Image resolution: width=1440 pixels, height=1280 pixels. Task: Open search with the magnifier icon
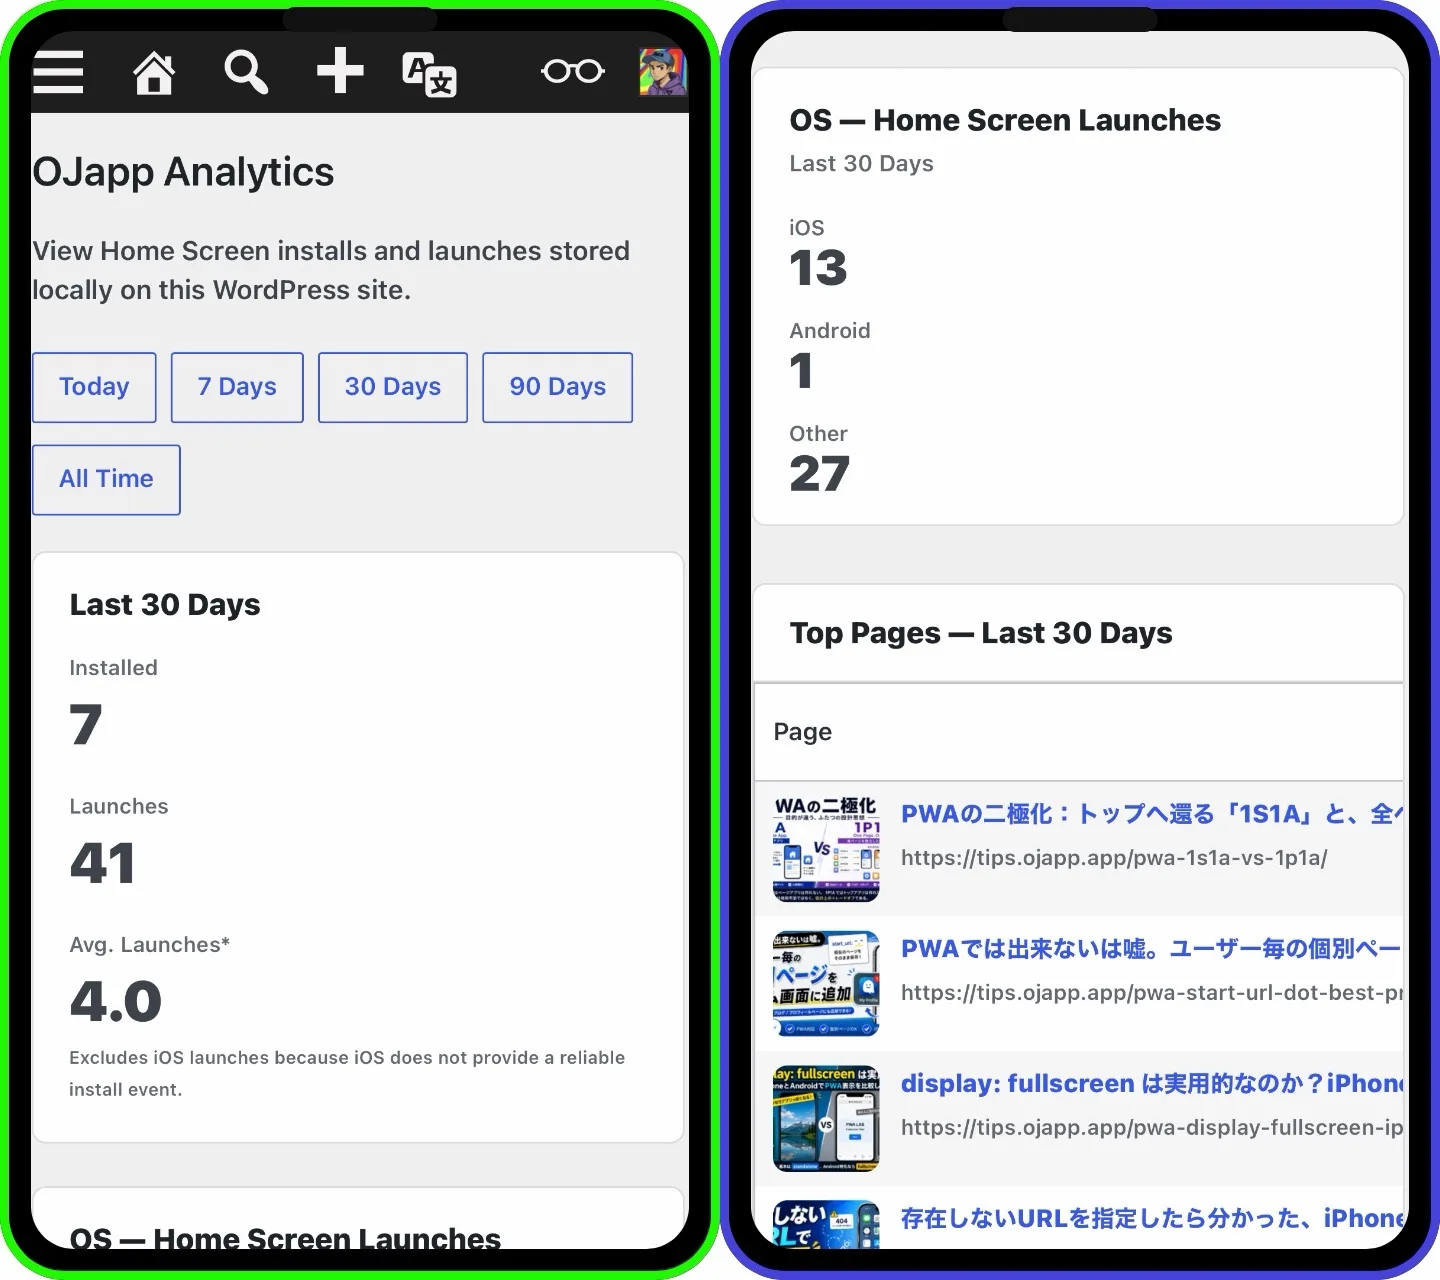point(245,72)
